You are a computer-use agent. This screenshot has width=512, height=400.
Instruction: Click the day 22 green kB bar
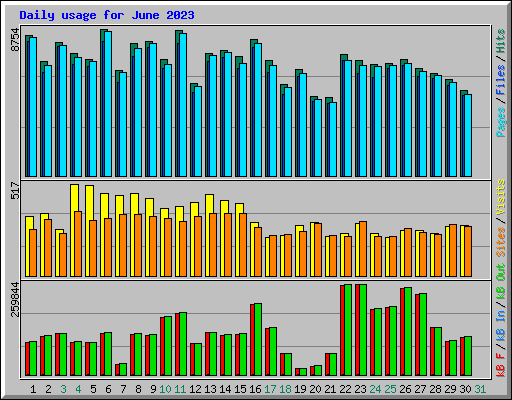tap(348, 330)
